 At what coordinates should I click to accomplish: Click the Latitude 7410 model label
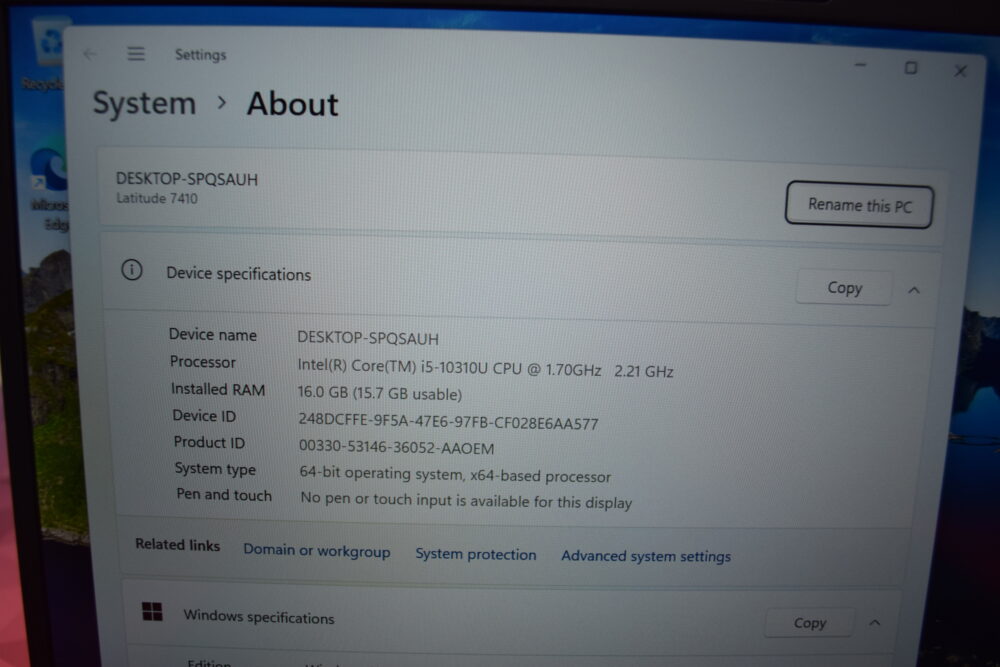(157, 198)
